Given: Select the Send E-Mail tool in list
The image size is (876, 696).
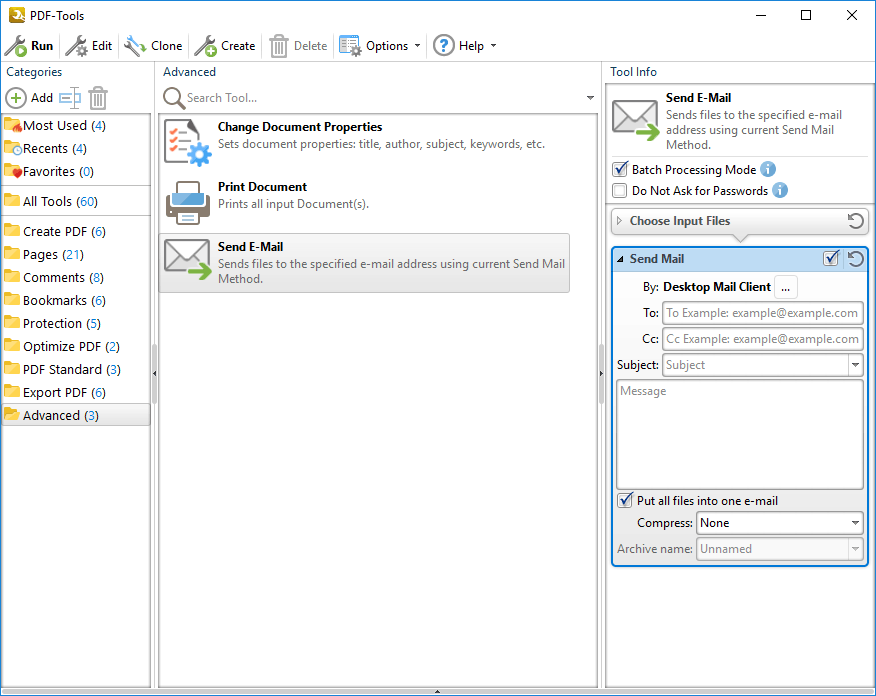Looking at the screenshot, I should [364, 263].
